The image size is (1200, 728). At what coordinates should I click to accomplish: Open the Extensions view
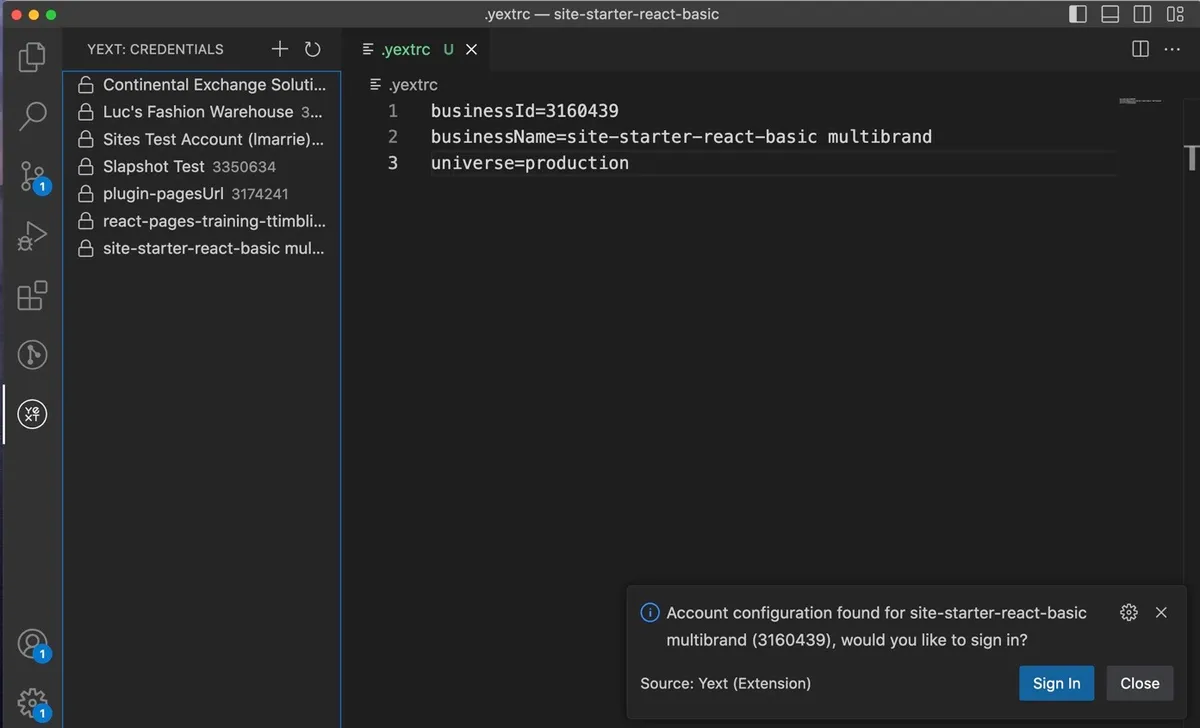coord(32,295)
